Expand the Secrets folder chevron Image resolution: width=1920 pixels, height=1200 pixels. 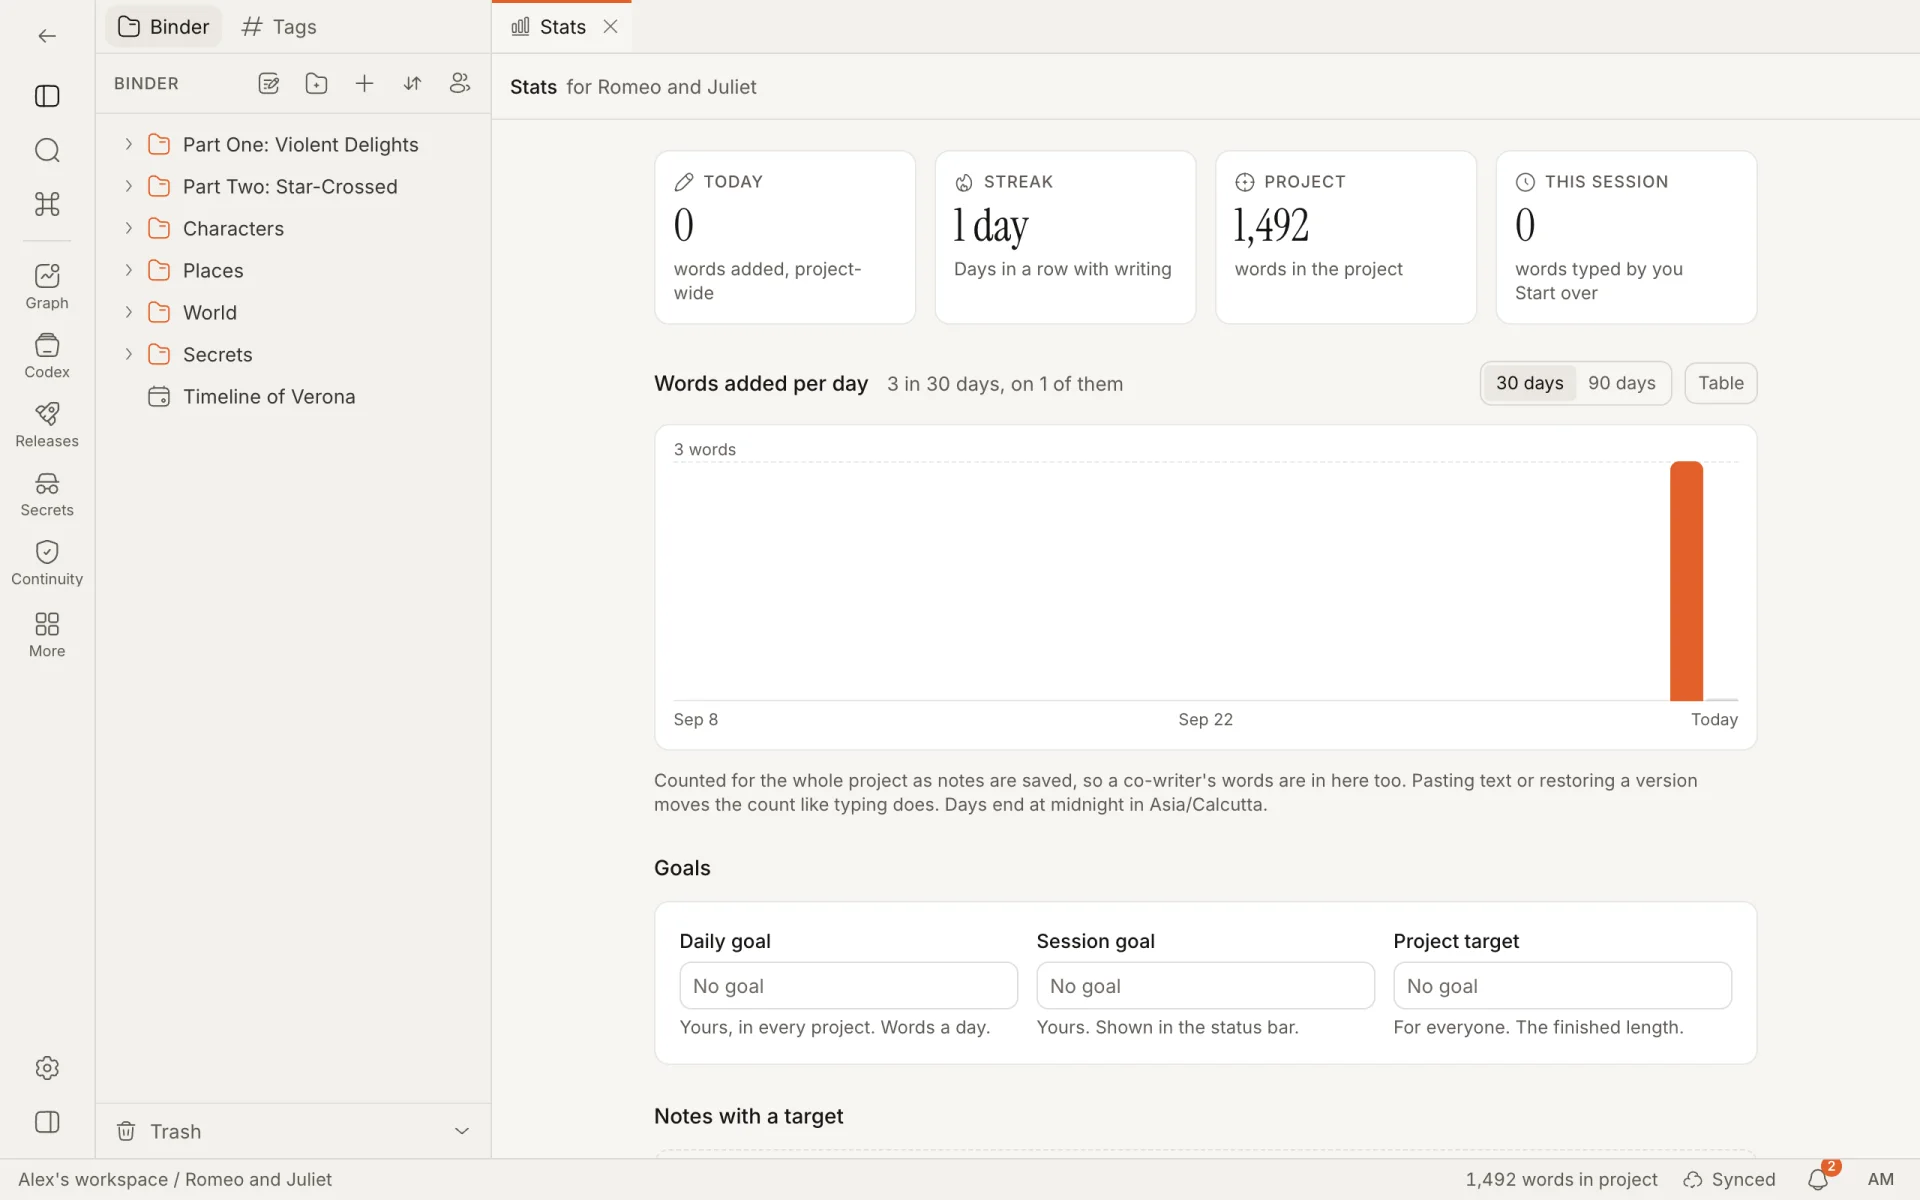coord(129,355)
